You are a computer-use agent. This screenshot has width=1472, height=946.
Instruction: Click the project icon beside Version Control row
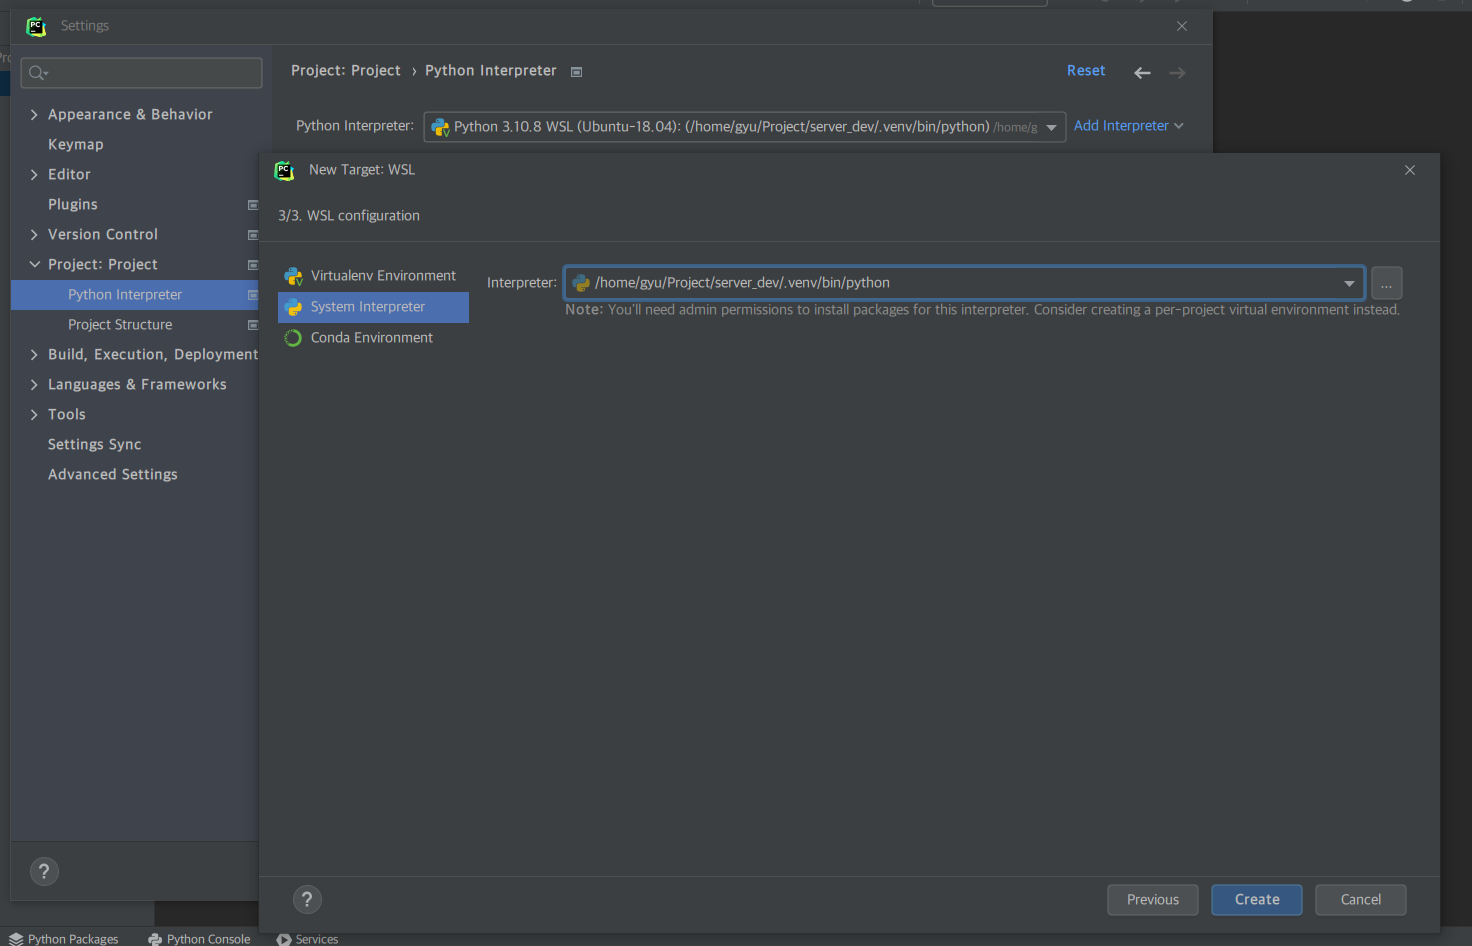253,235
